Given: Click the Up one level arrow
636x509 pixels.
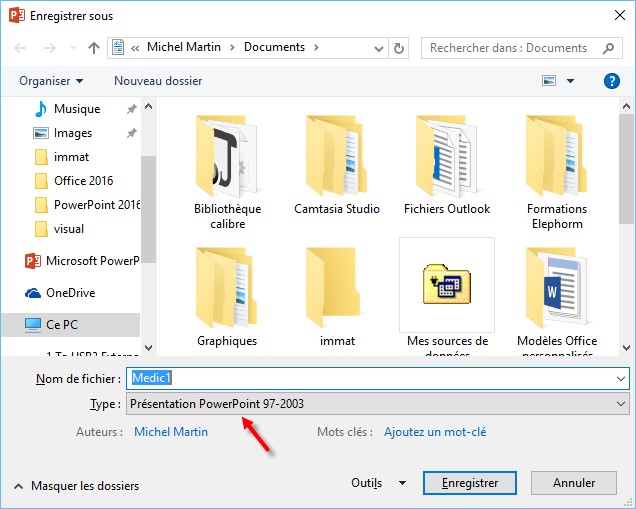Looking at the screenshot, I should click(94, 48).
